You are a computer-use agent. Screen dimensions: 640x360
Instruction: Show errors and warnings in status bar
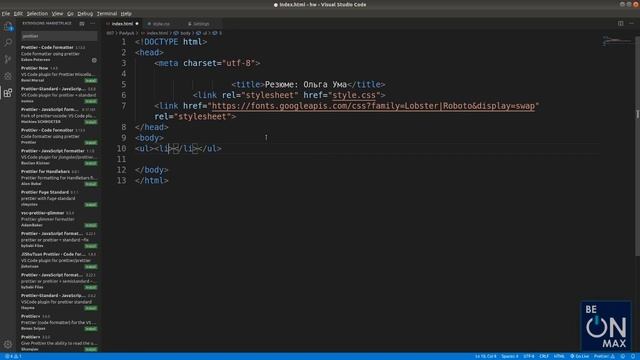[13, 356]
